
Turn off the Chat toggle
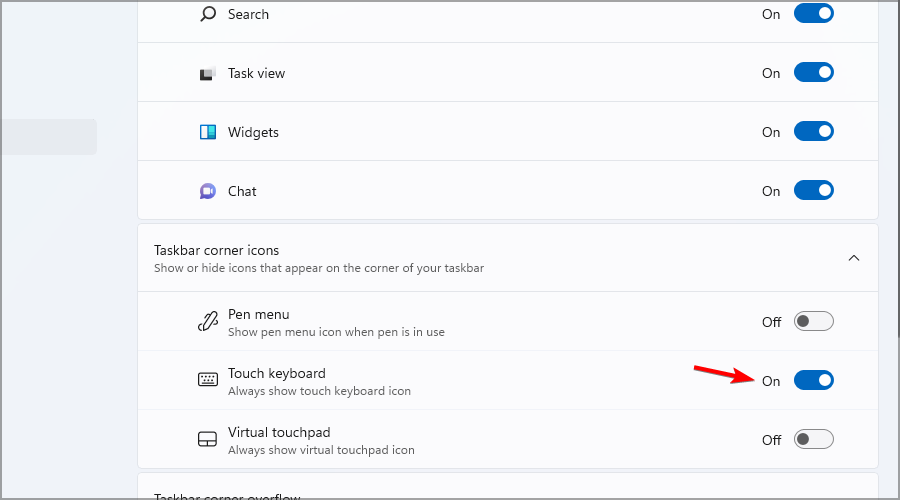[813, 191]
